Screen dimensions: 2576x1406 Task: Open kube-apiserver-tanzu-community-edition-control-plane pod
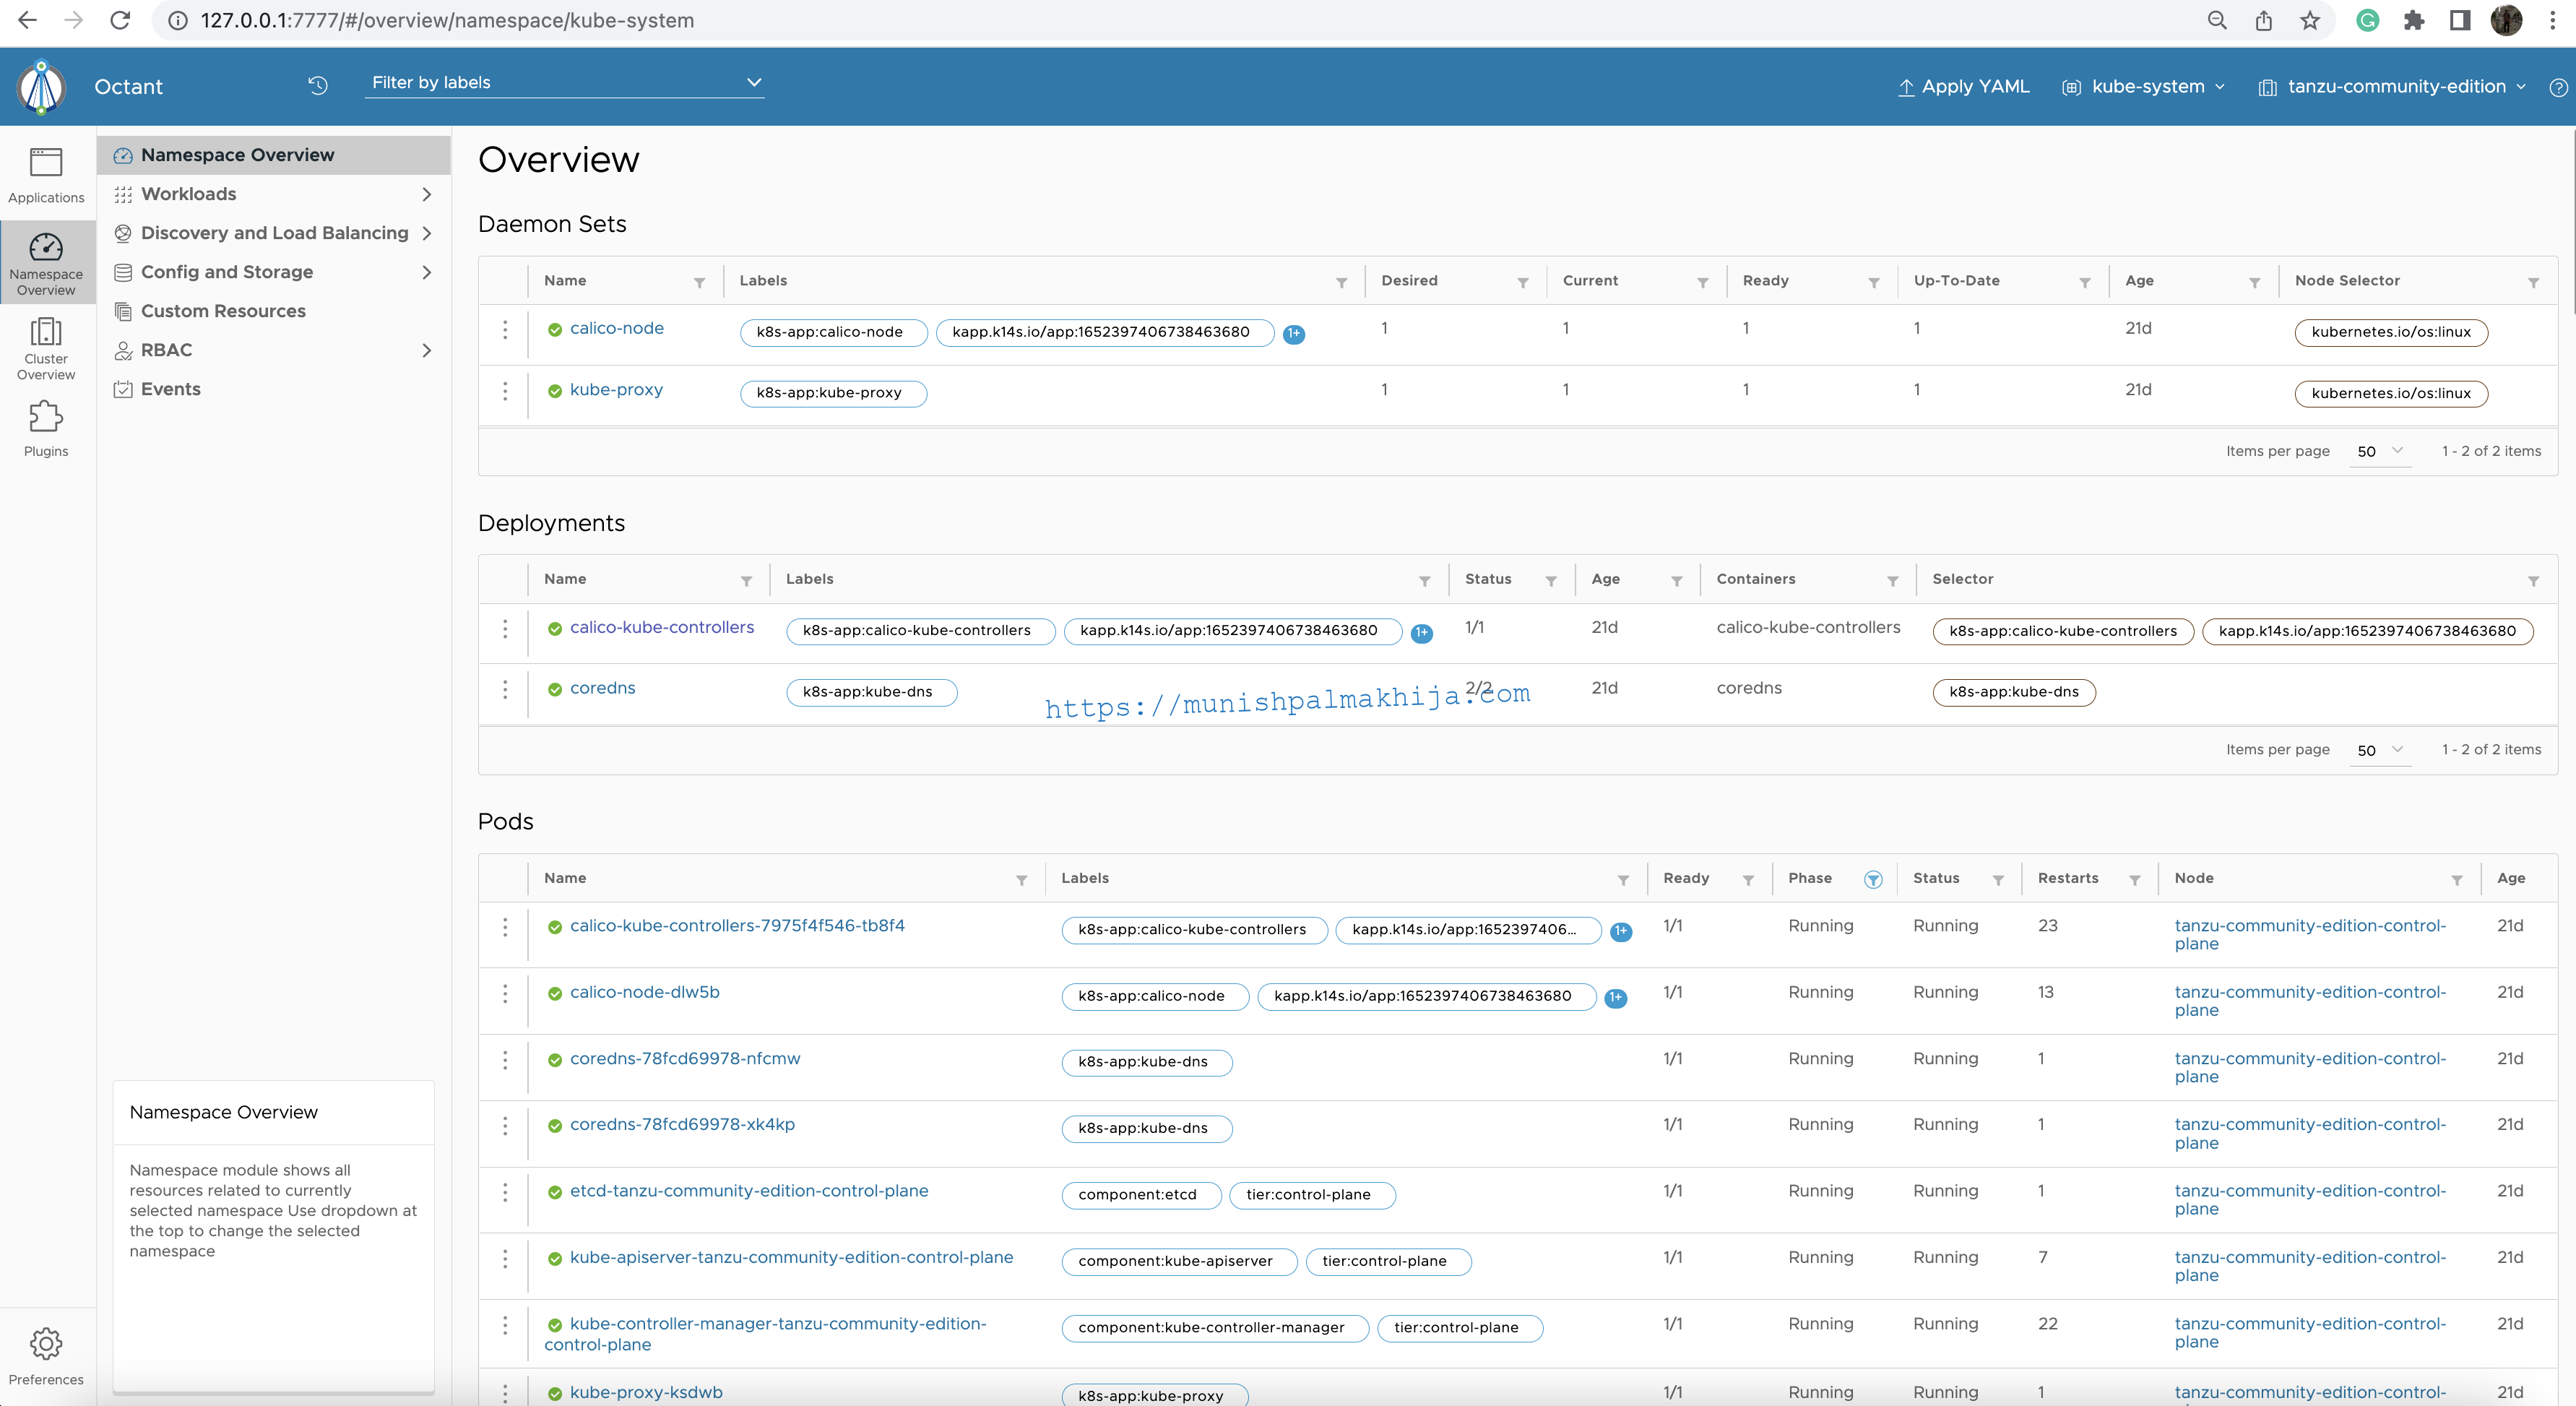point(791,1257)
